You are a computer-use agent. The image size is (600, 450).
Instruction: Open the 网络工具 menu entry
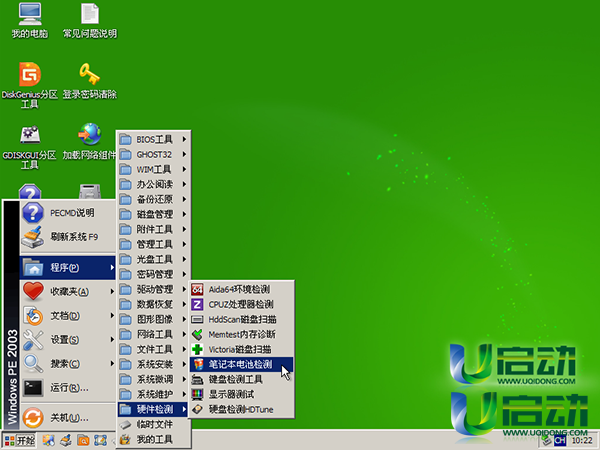tap(153, 334)
